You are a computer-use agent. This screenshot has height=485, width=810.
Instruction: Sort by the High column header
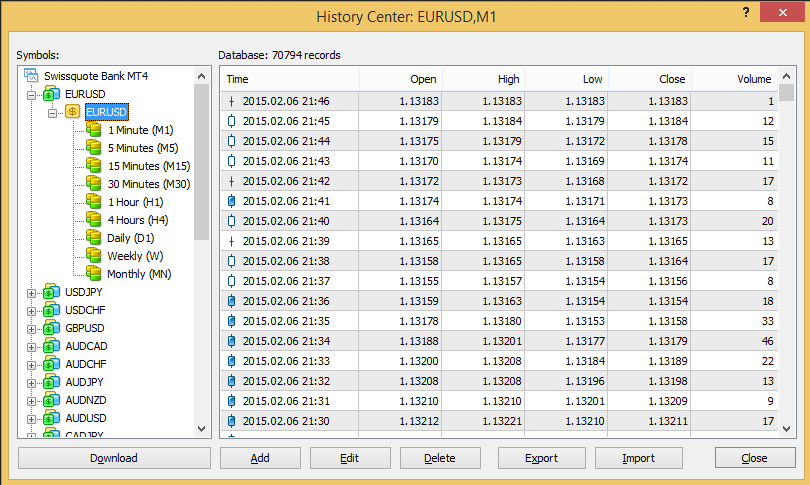point(484,79)
